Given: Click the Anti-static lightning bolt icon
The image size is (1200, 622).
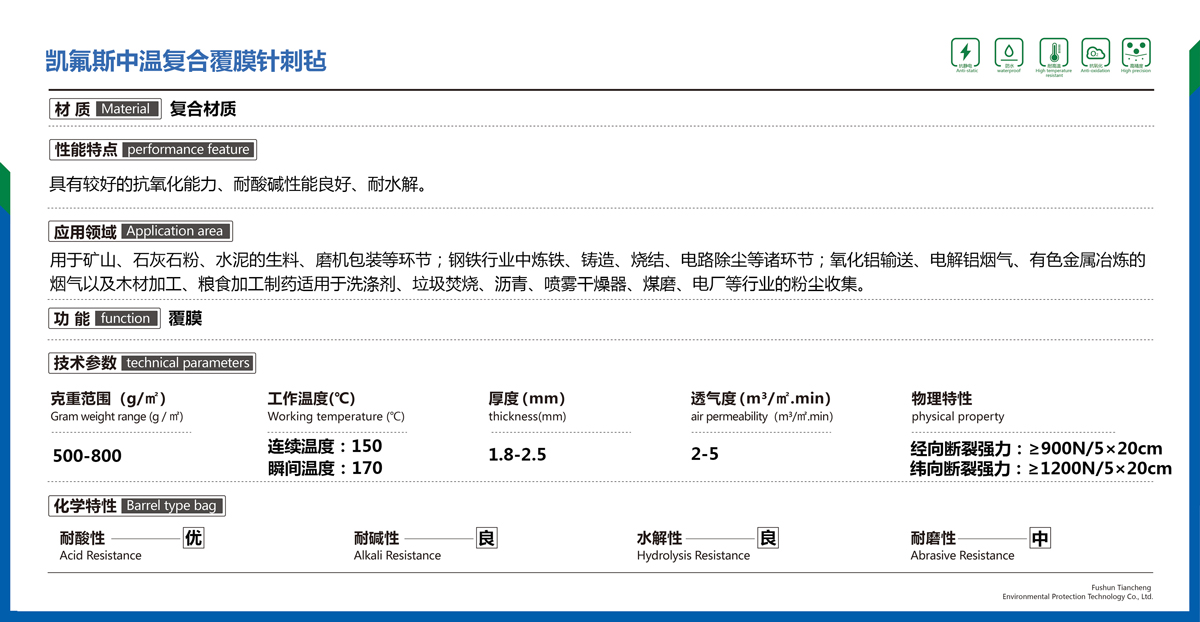Looking at the screenshot, I should pos(965,52).
